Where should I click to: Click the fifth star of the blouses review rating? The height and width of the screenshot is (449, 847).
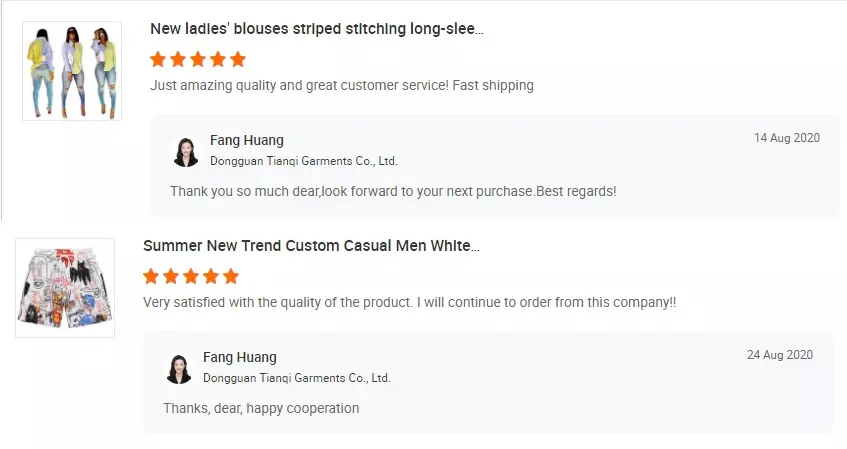click(237, 59)
